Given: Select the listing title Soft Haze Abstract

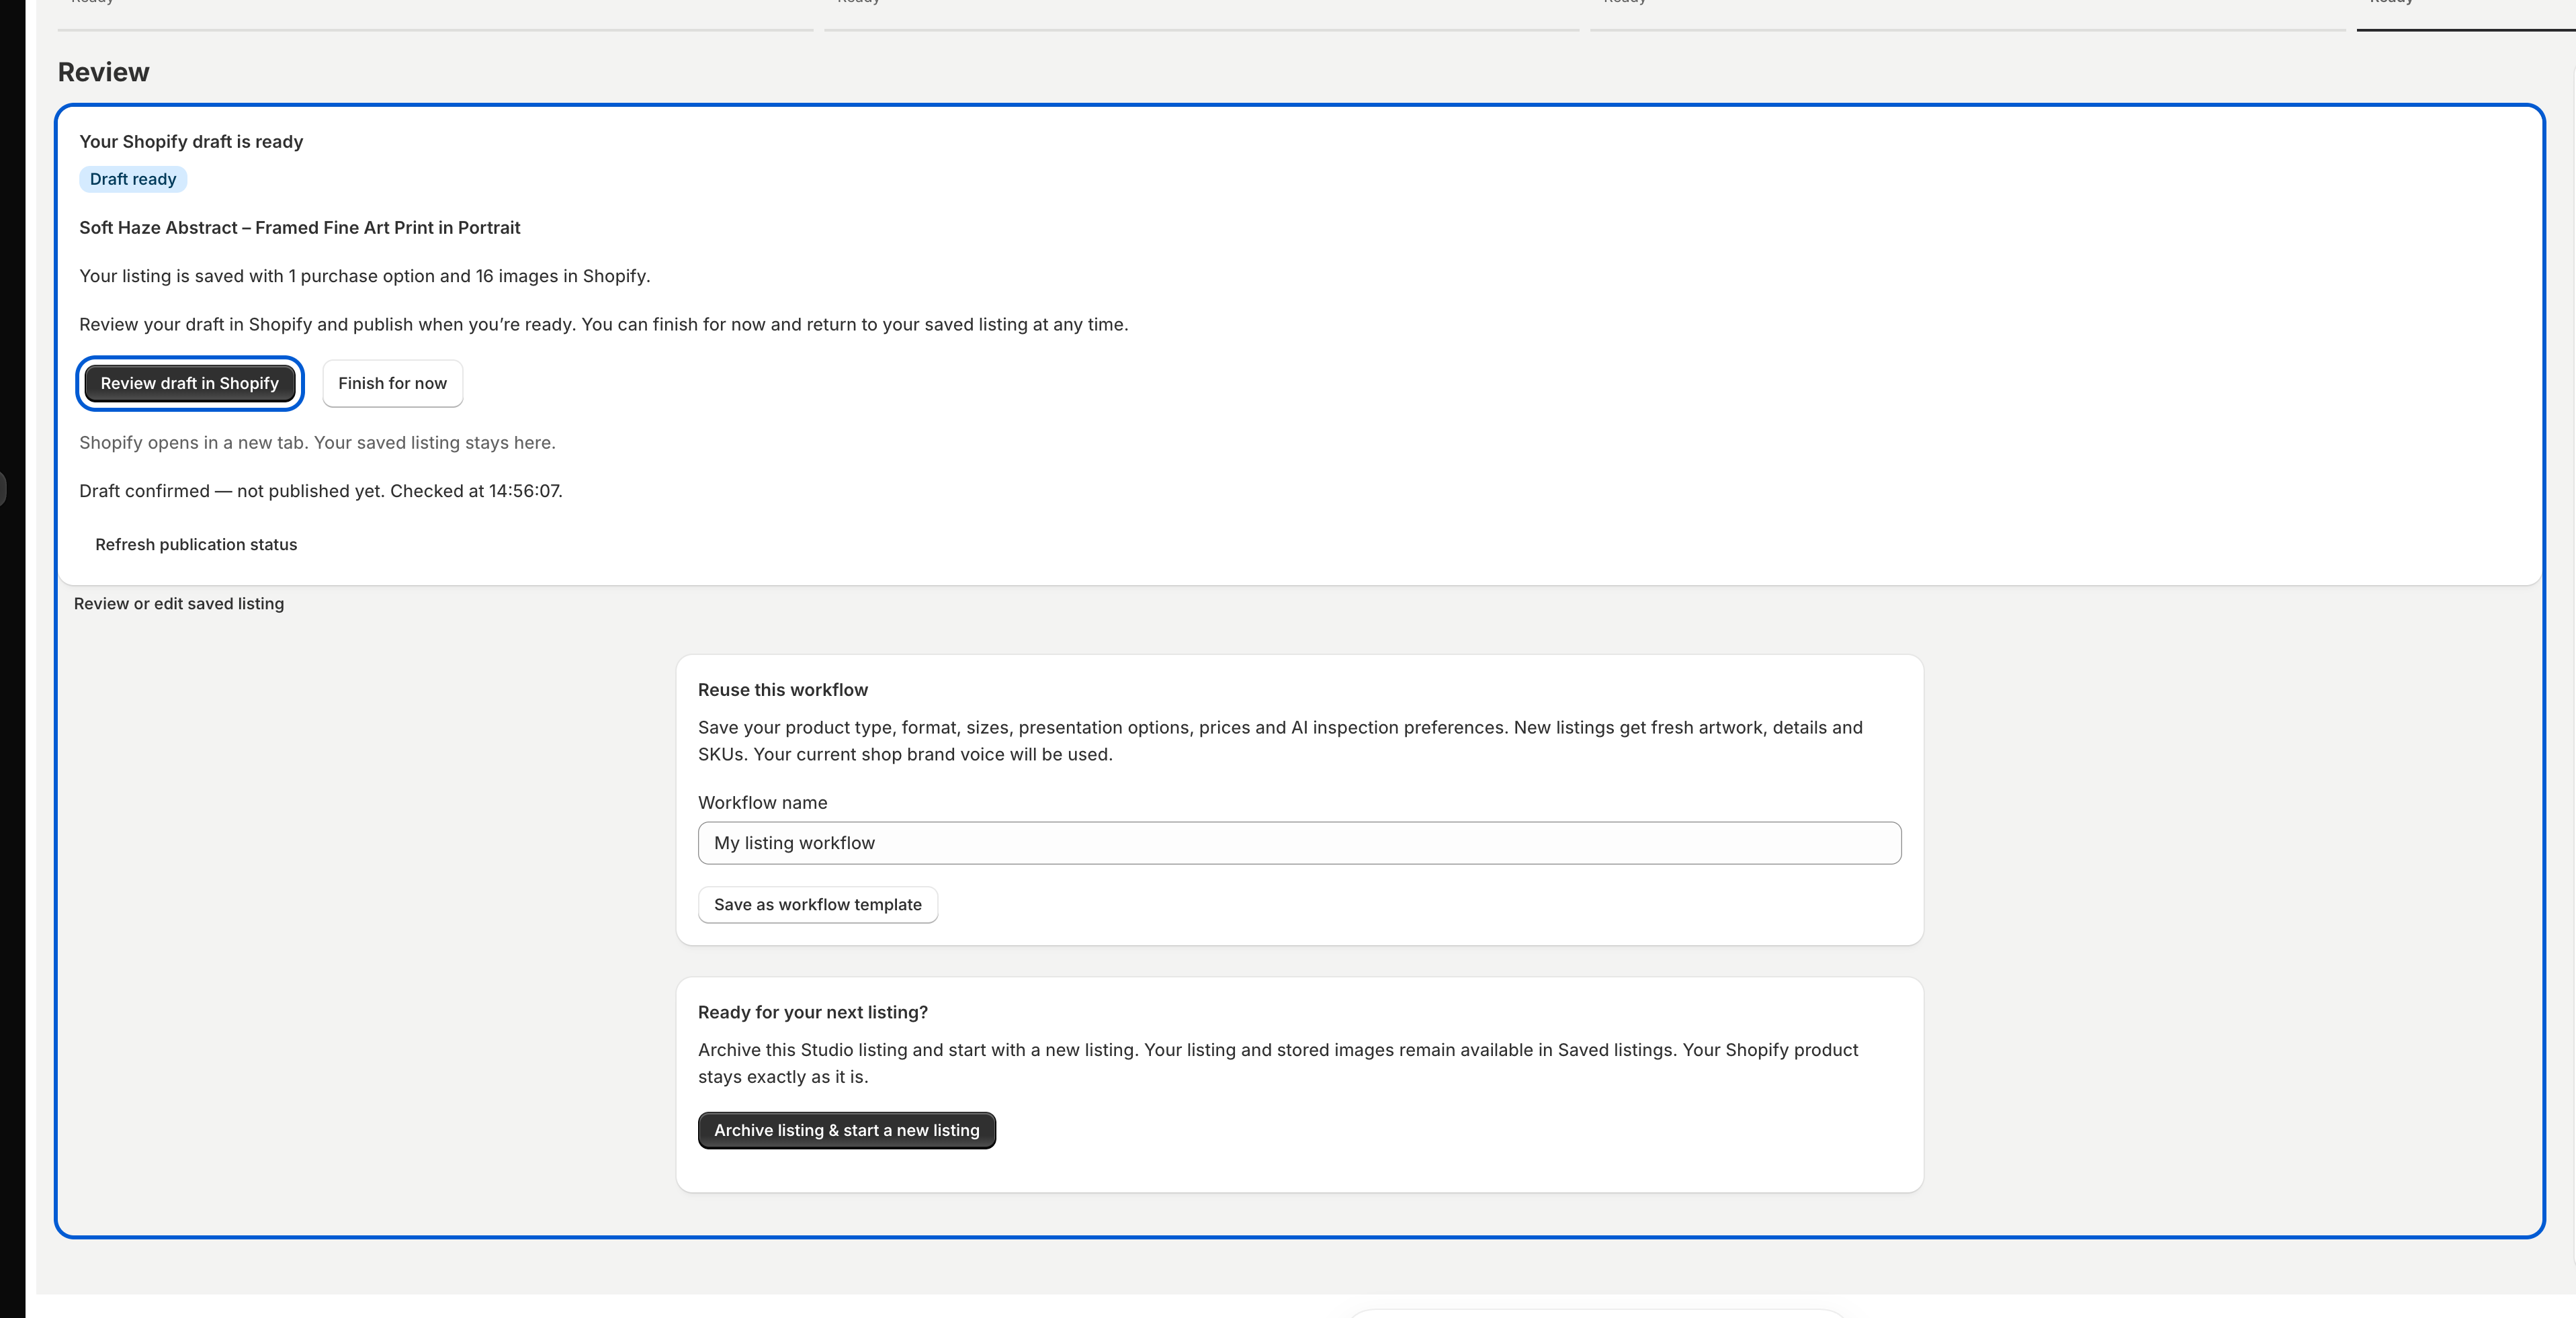Looking at the screenshot, I should 300,228.
